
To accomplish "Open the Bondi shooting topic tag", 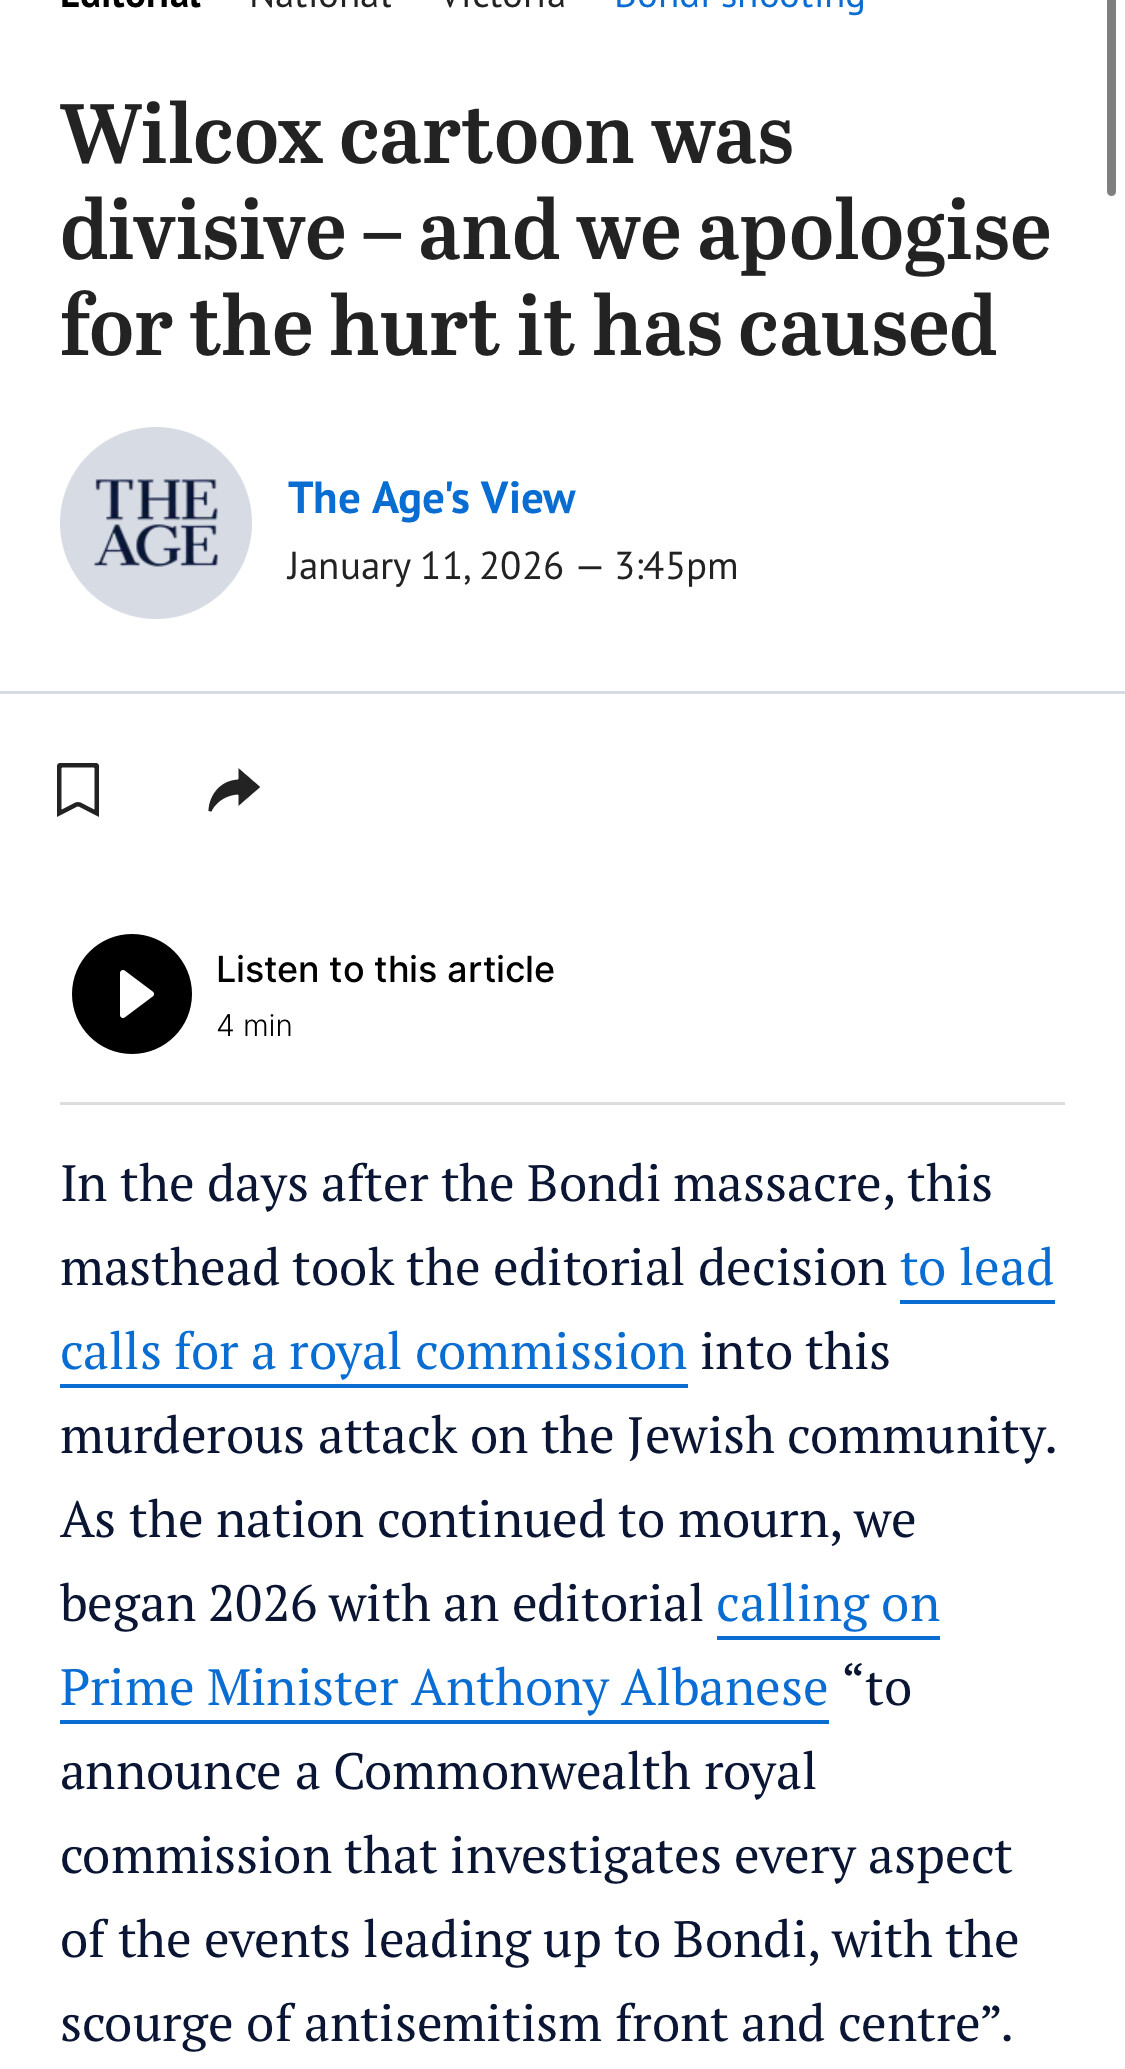I will click(739, 5).
